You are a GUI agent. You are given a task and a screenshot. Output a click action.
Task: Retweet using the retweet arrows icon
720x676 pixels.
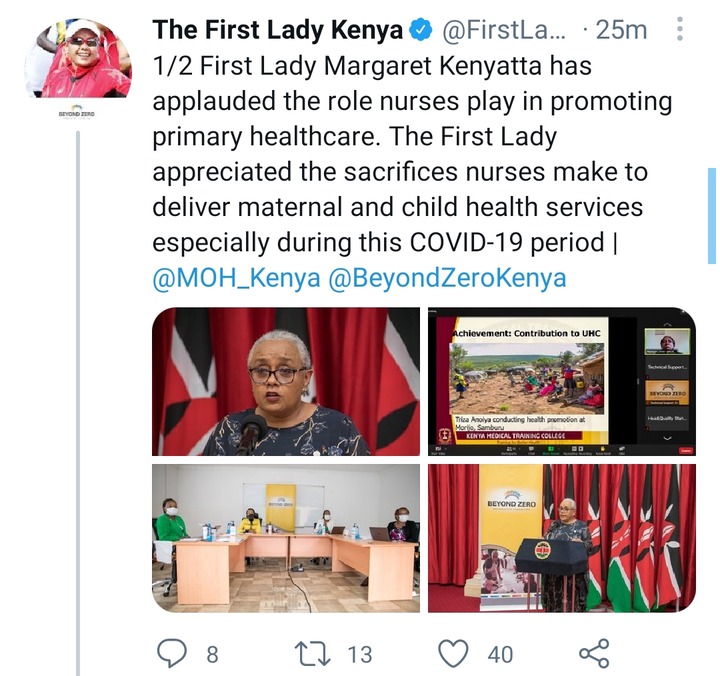click(x=312, y=654)
